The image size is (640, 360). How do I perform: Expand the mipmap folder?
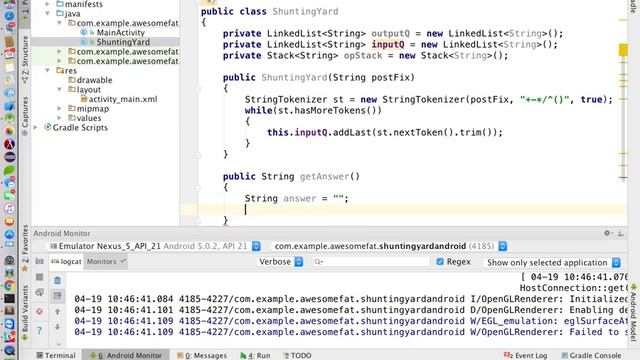pyautogui.click(x=60, y=109)
